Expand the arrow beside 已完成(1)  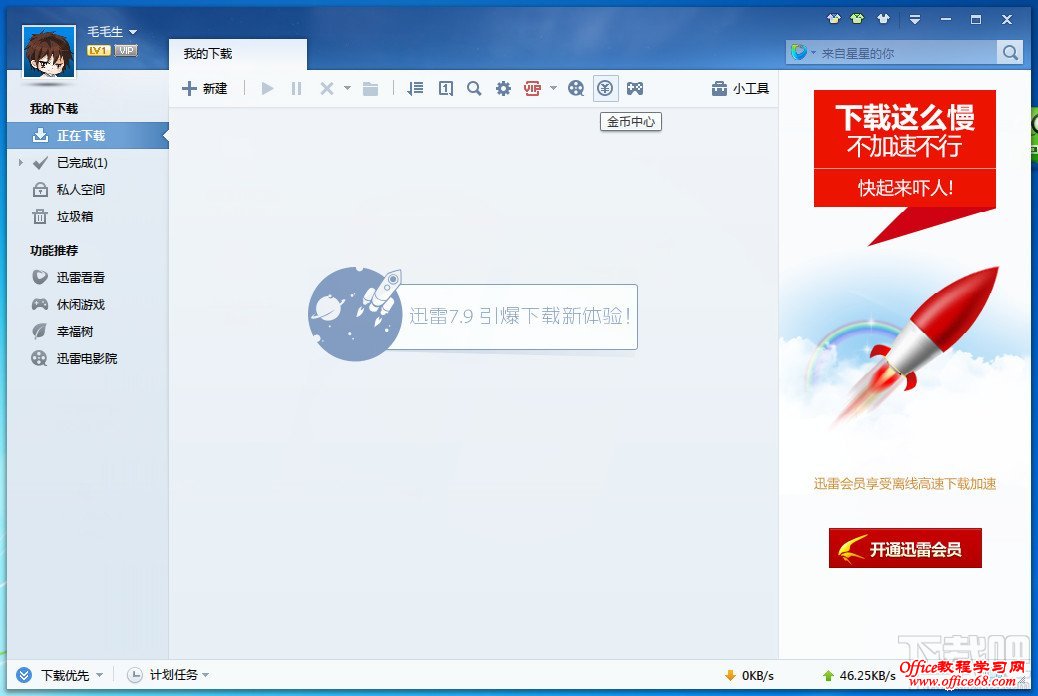[21, 162]
